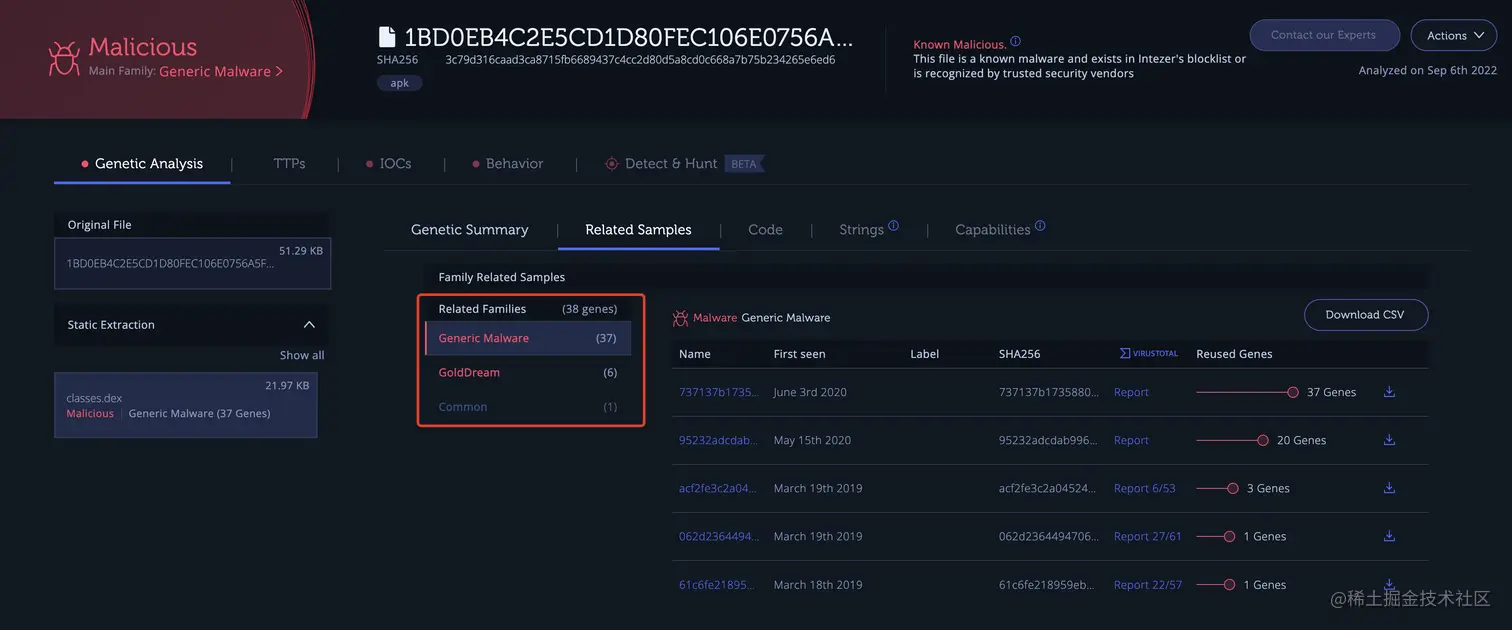Switch to the IOCs tab
The height and width of the screenshot is (630, 1512).
click(x=389, y=164)
